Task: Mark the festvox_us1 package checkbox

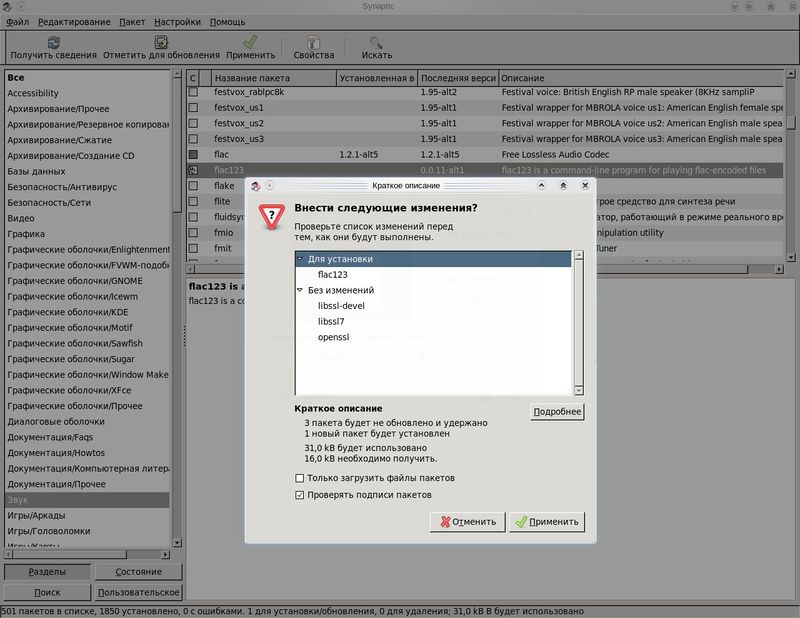Action: (x=193, y=108)
